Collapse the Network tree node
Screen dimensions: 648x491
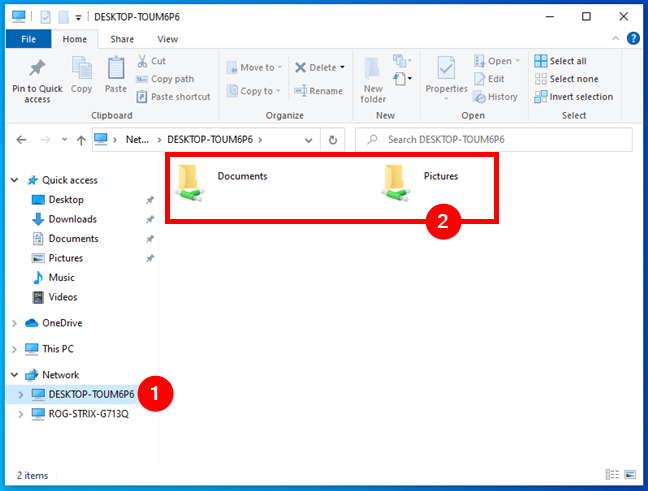point(14,375)
